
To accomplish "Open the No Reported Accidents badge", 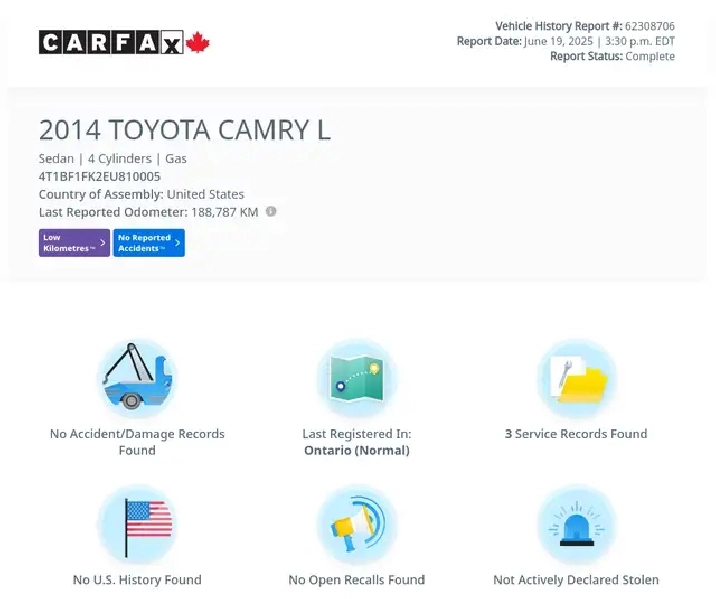I will pyautogui.click(x=149, y=243).
